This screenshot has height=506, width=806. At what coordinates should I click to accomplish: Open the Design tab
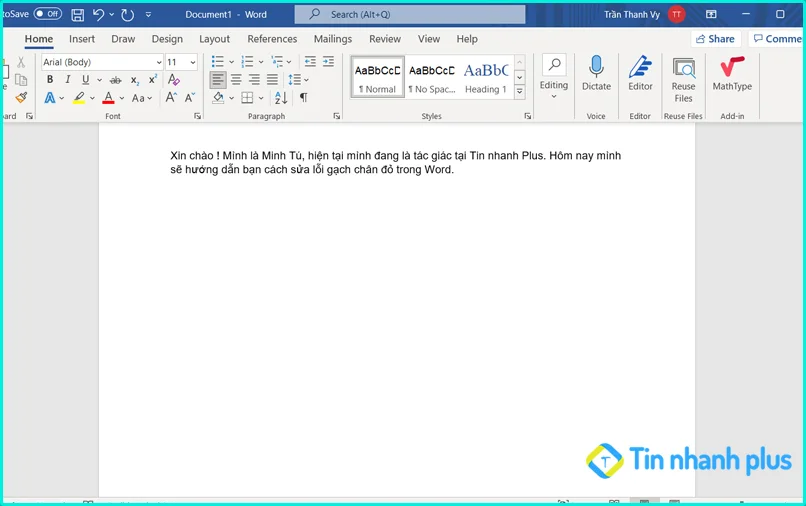167,39
